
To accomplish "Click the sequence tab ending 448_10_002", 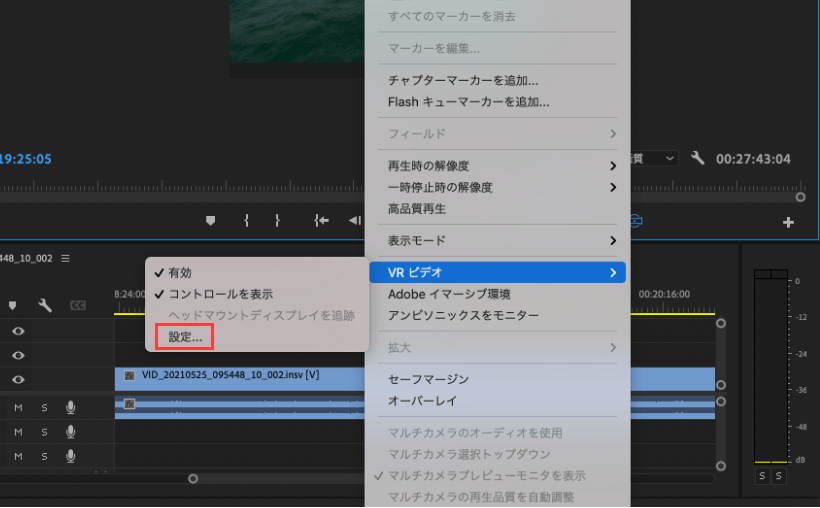I will [x=26, y=258].
